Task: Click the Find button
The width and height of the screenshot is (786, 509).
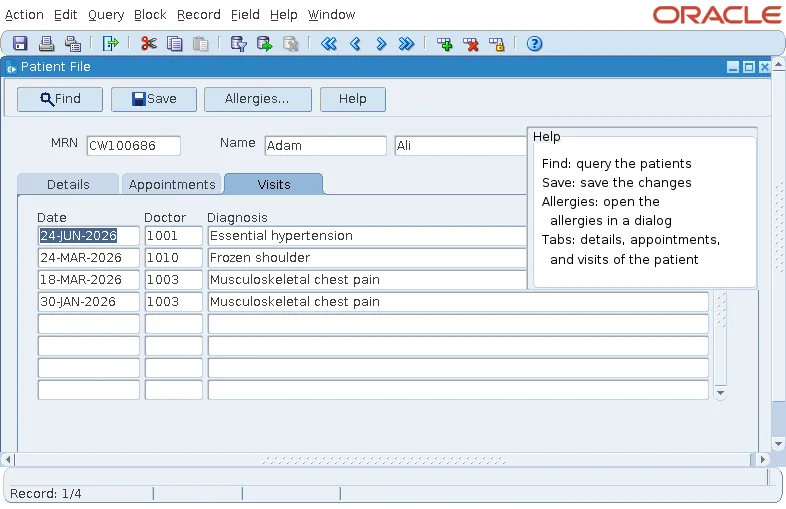Action: tap(60, 99)
